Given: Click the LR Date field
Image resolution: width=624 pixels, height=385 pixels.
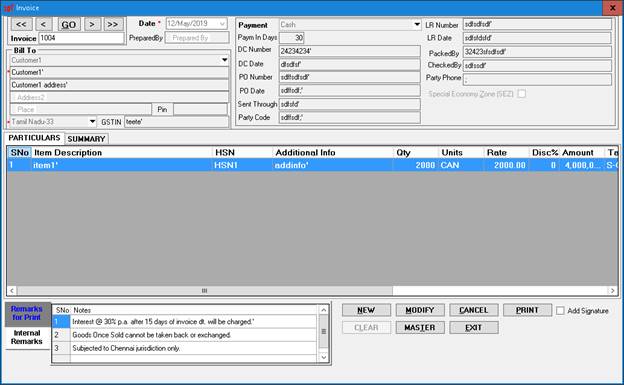Looking at the screenshot, I should (537, 38).
